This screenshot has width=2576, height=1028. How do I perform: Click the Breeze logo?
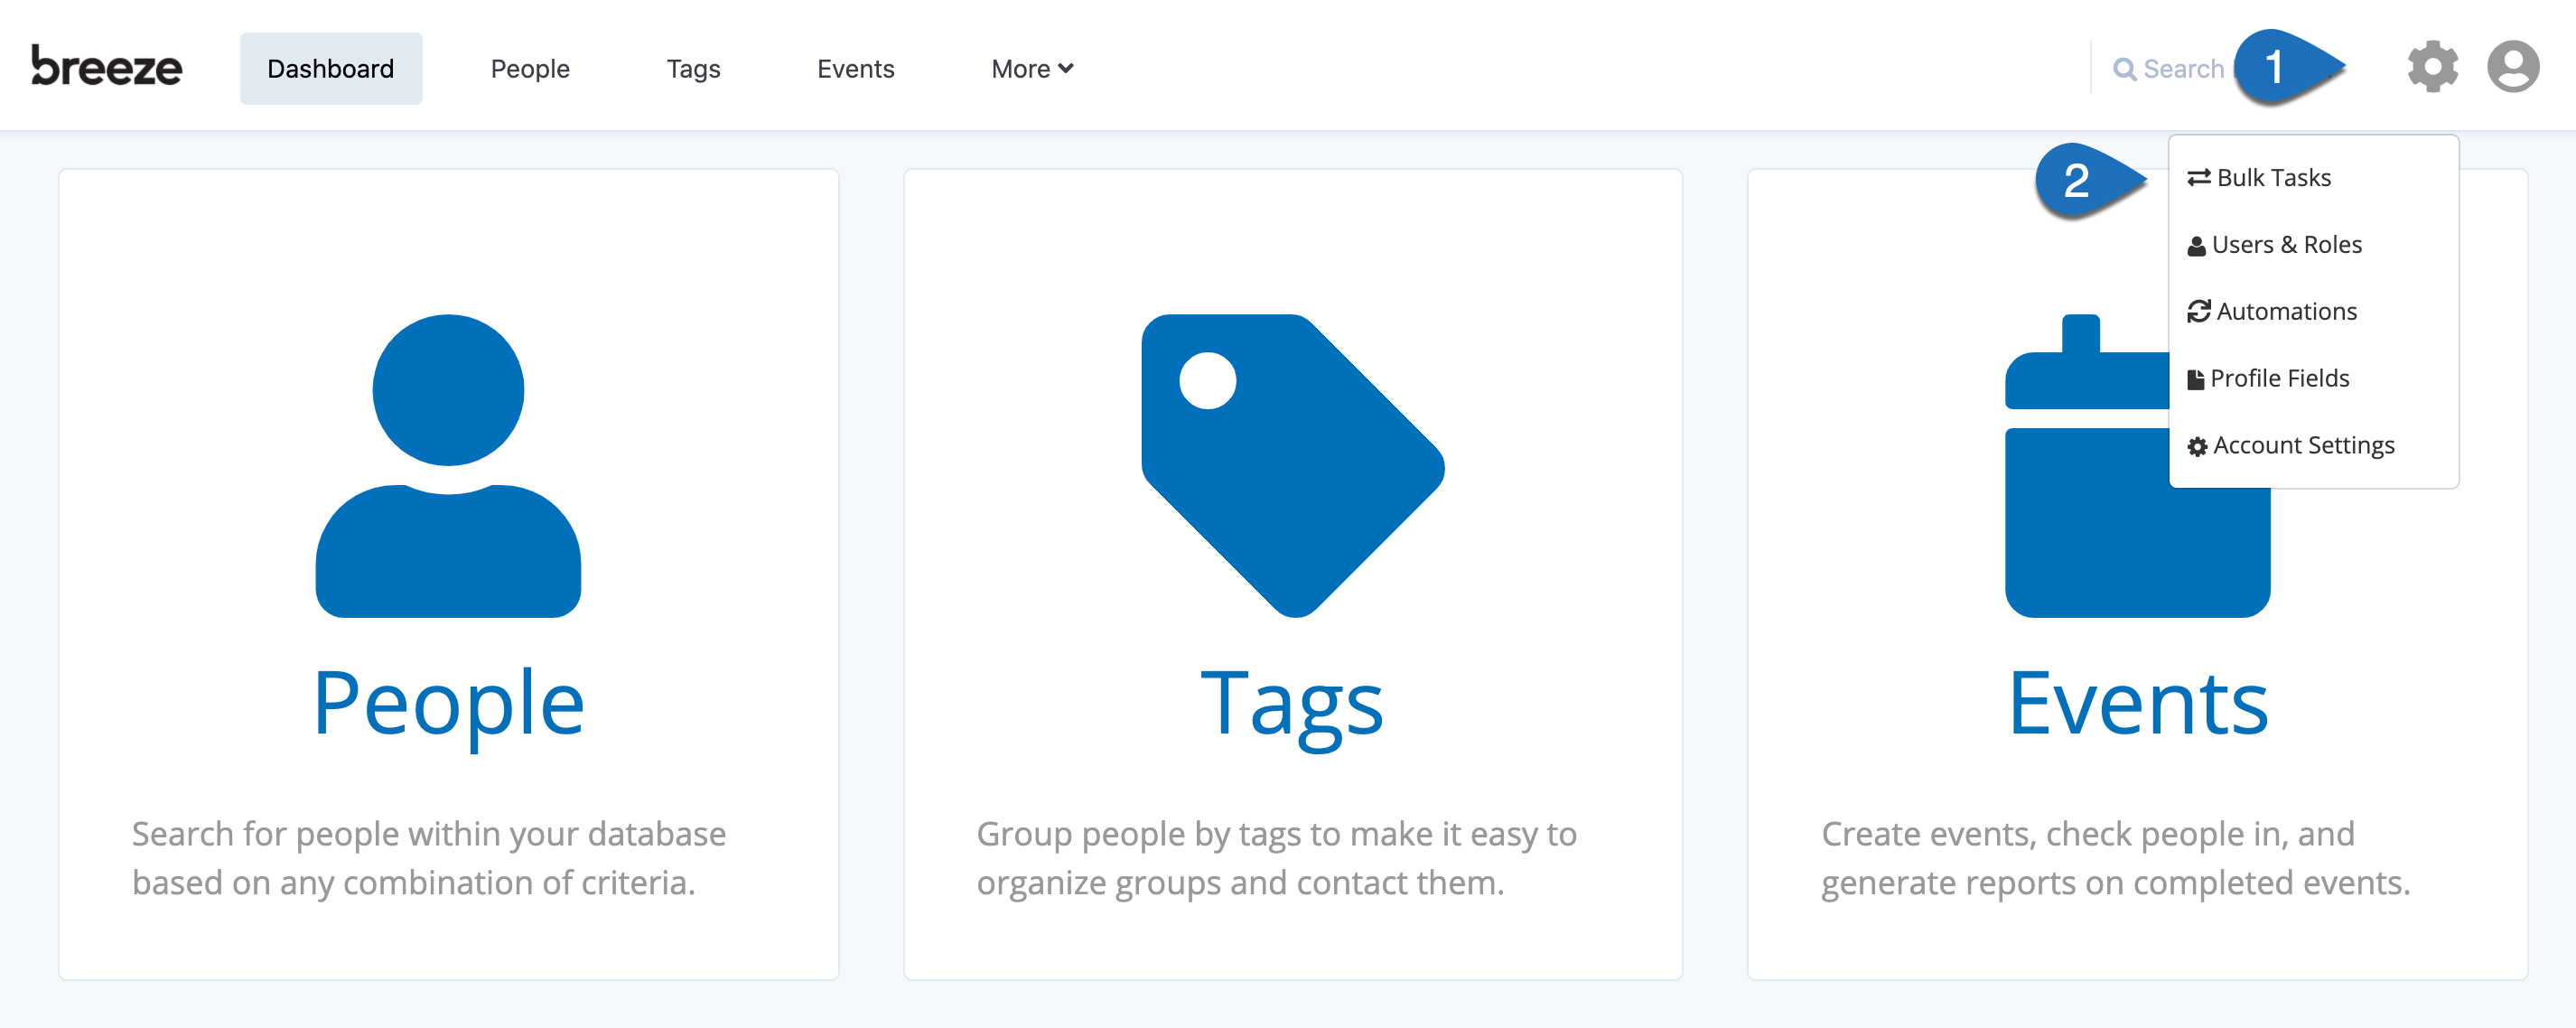click(x=107, y=66)
